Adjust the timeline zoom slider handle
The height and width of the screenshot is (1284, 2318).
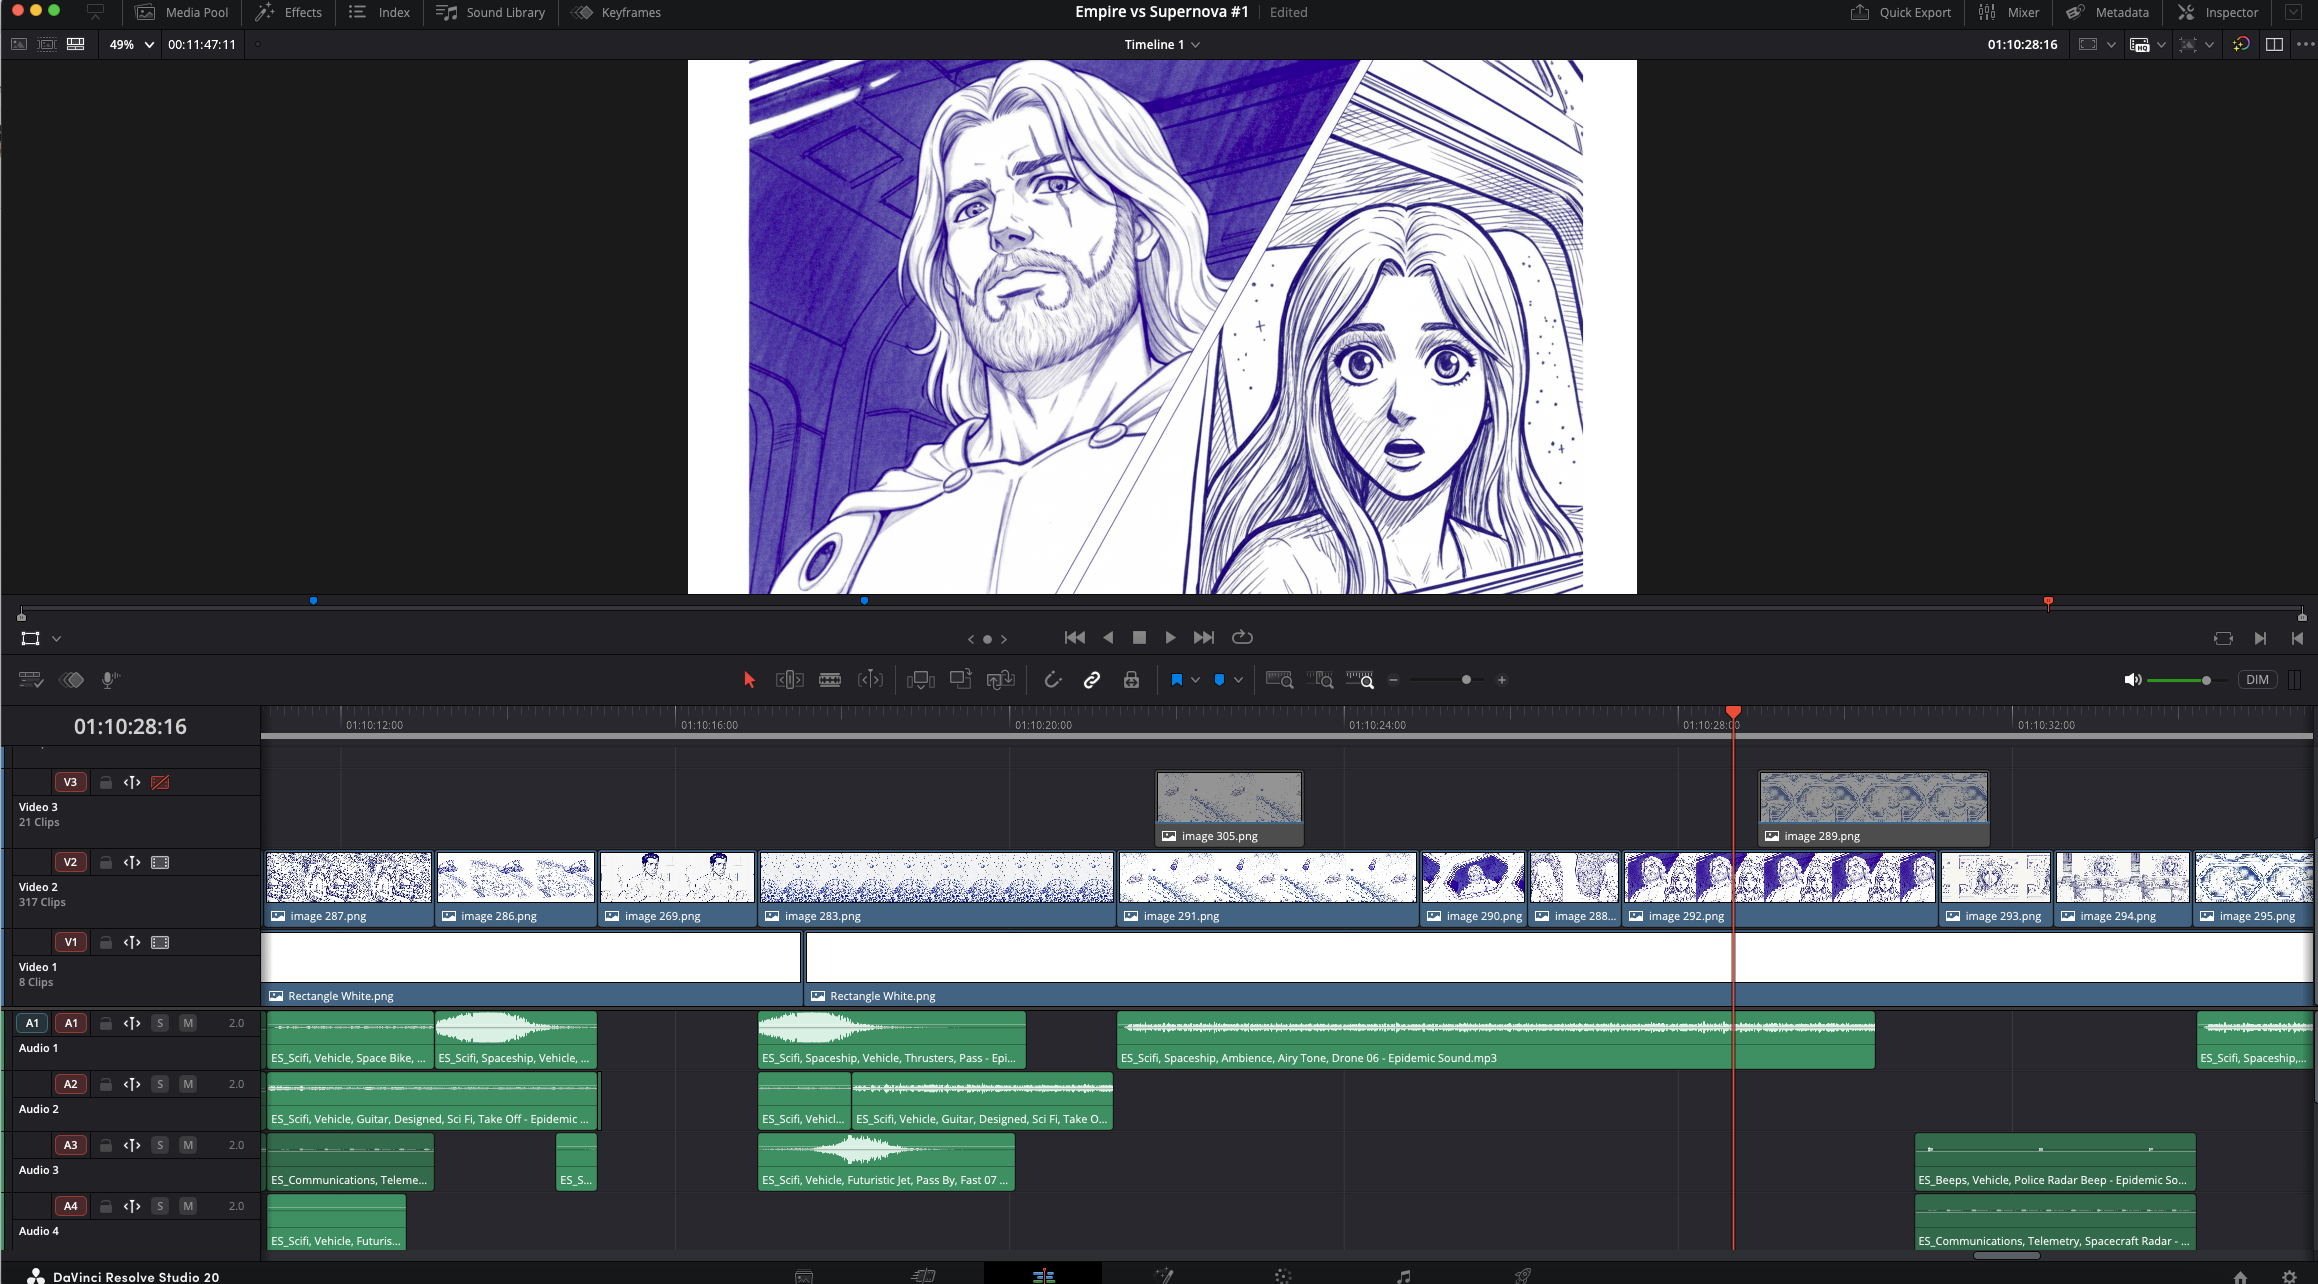(x=1466, y=680)
